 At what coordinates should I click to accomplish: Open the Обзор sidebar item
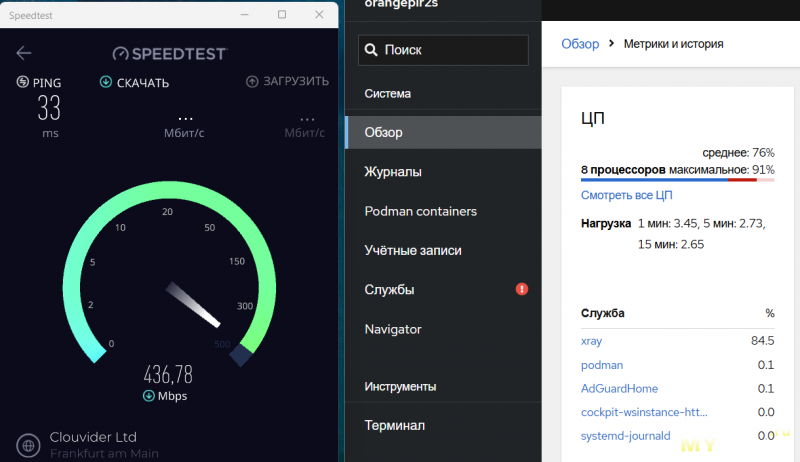coord(443,133)
